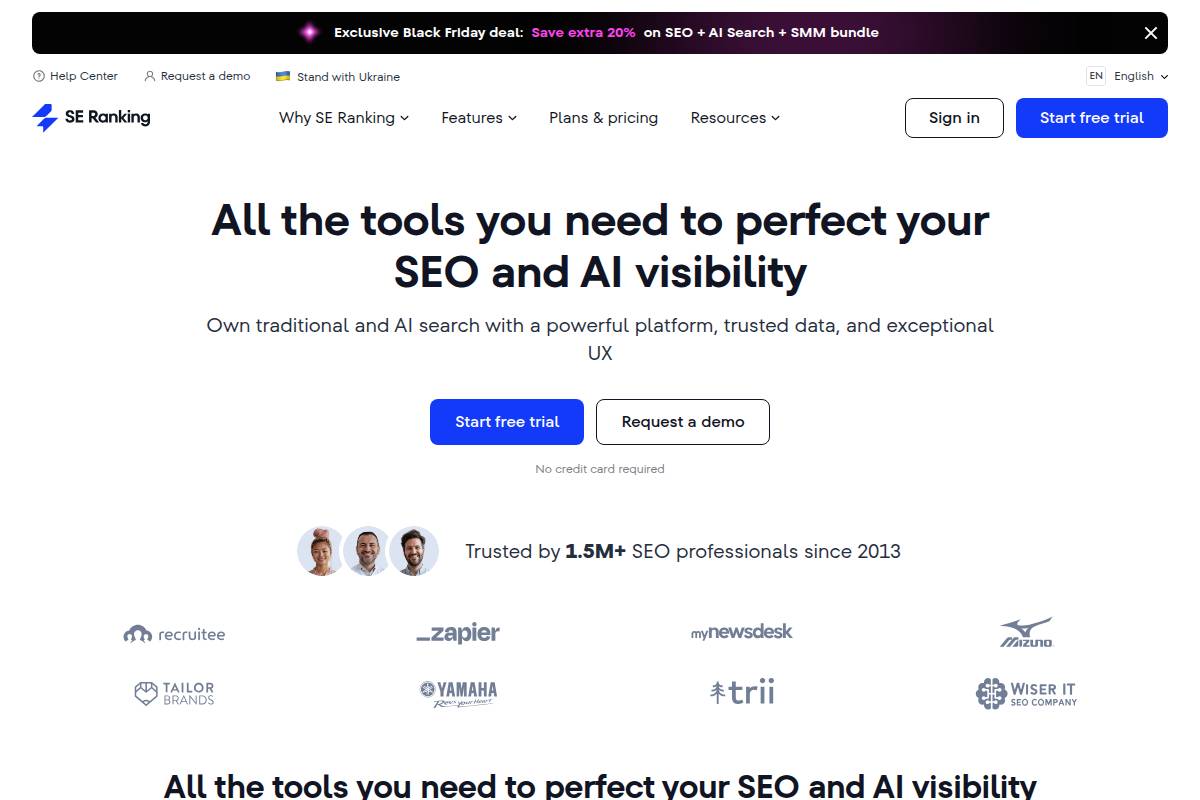
Task: Expand the Why SE Ranking menu
Action: pos(344,118)
